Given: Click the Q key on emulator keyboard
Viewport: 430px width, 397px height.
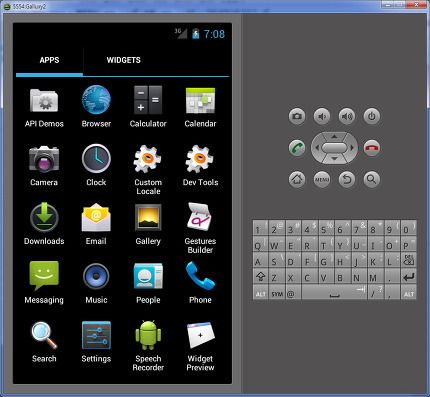Looking at the screenshot, I should [x=261, y=244].
